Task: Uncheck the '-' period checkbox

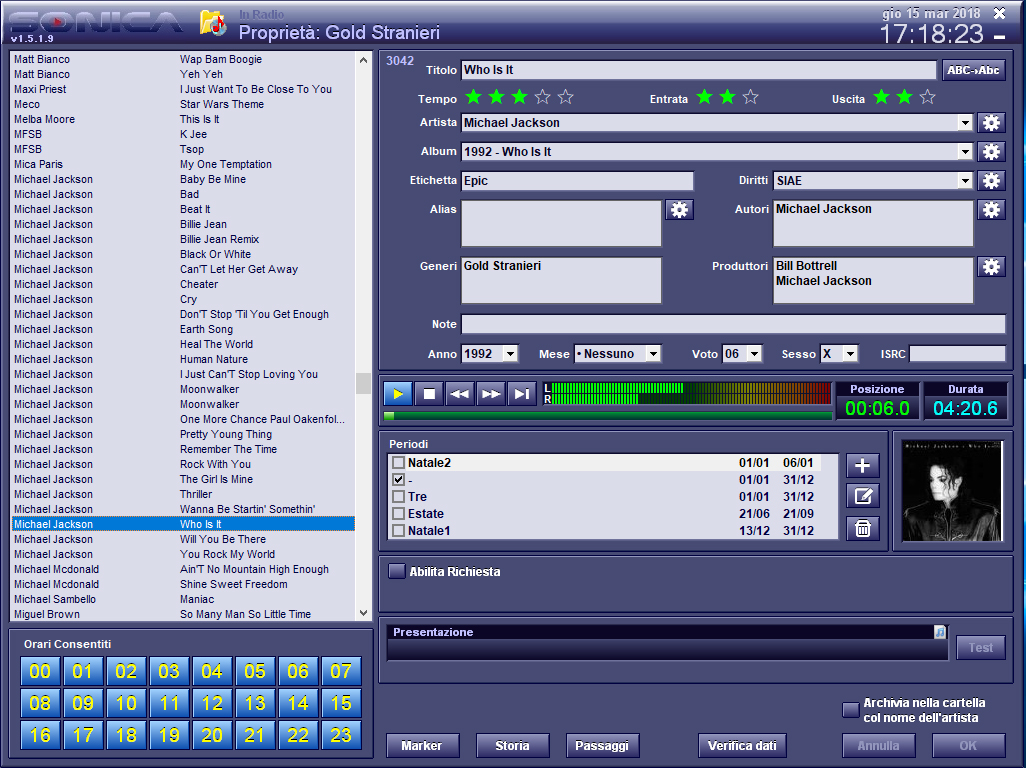Action: pyautogui.click(x=398, y=480)
